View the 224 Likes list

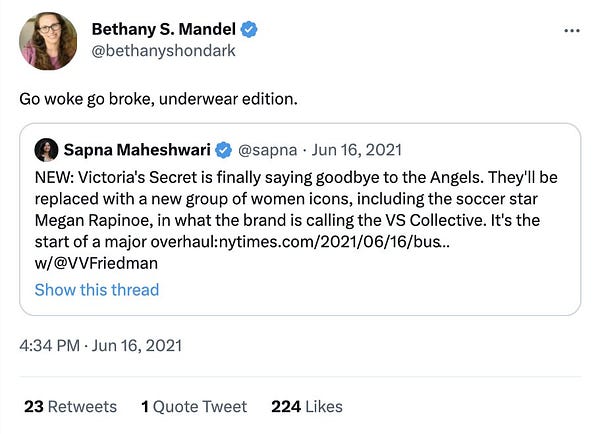tap(306, 406)
